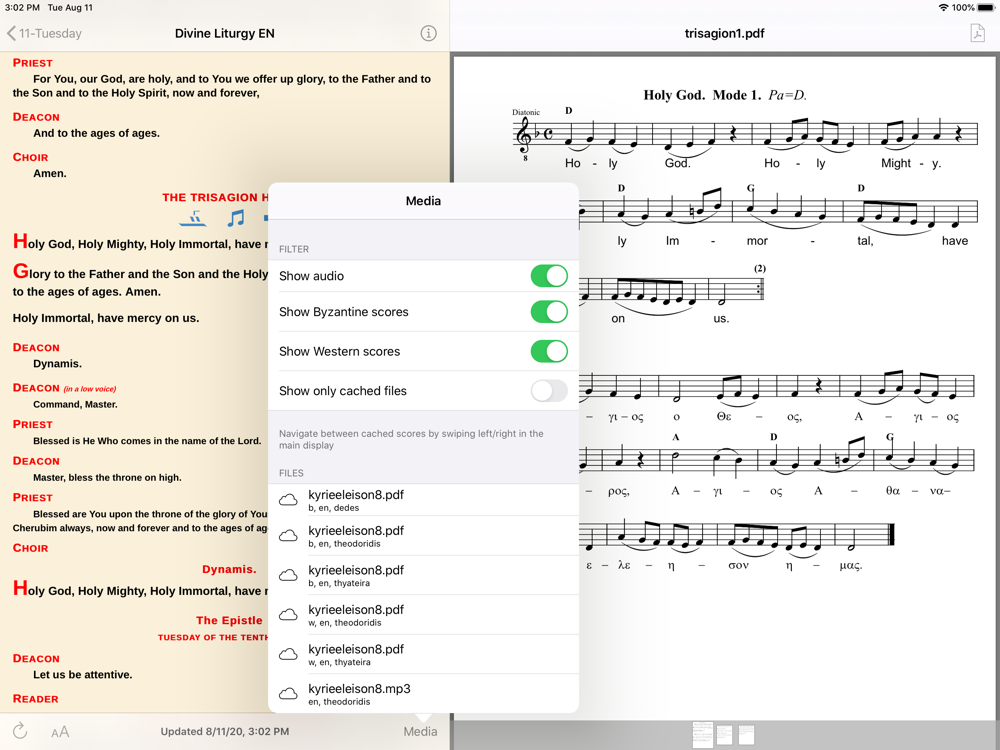
Task: Tap 'Holy Immortal, have mercy on us.' line
Action: pos(106,318)
